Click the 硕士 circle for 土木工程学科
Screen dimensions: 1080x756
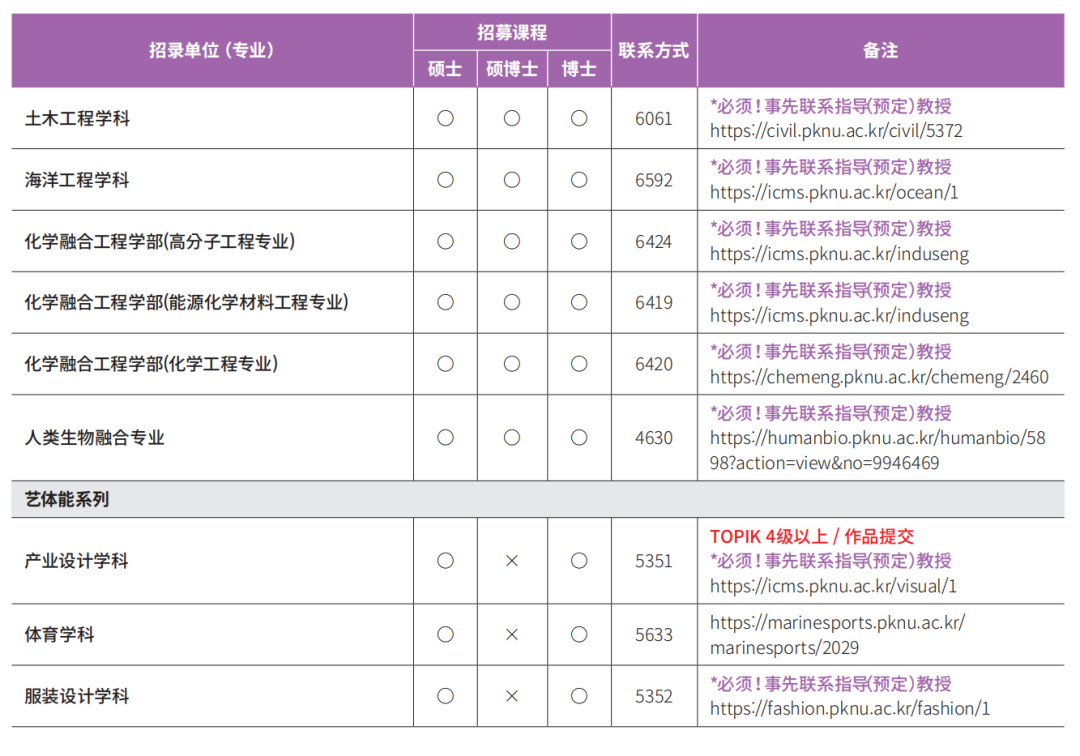(x=445, y=118)
